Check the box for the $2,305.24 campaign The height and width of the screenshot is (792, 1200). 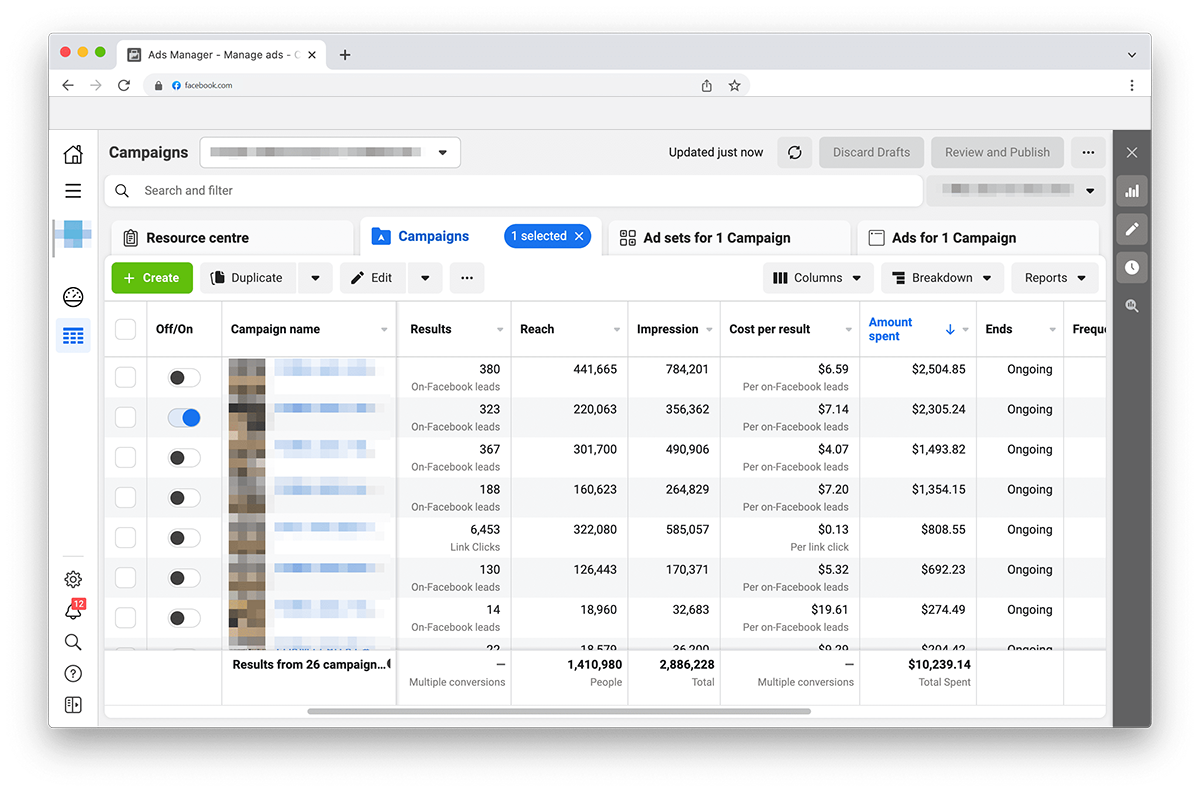(125, 417)
